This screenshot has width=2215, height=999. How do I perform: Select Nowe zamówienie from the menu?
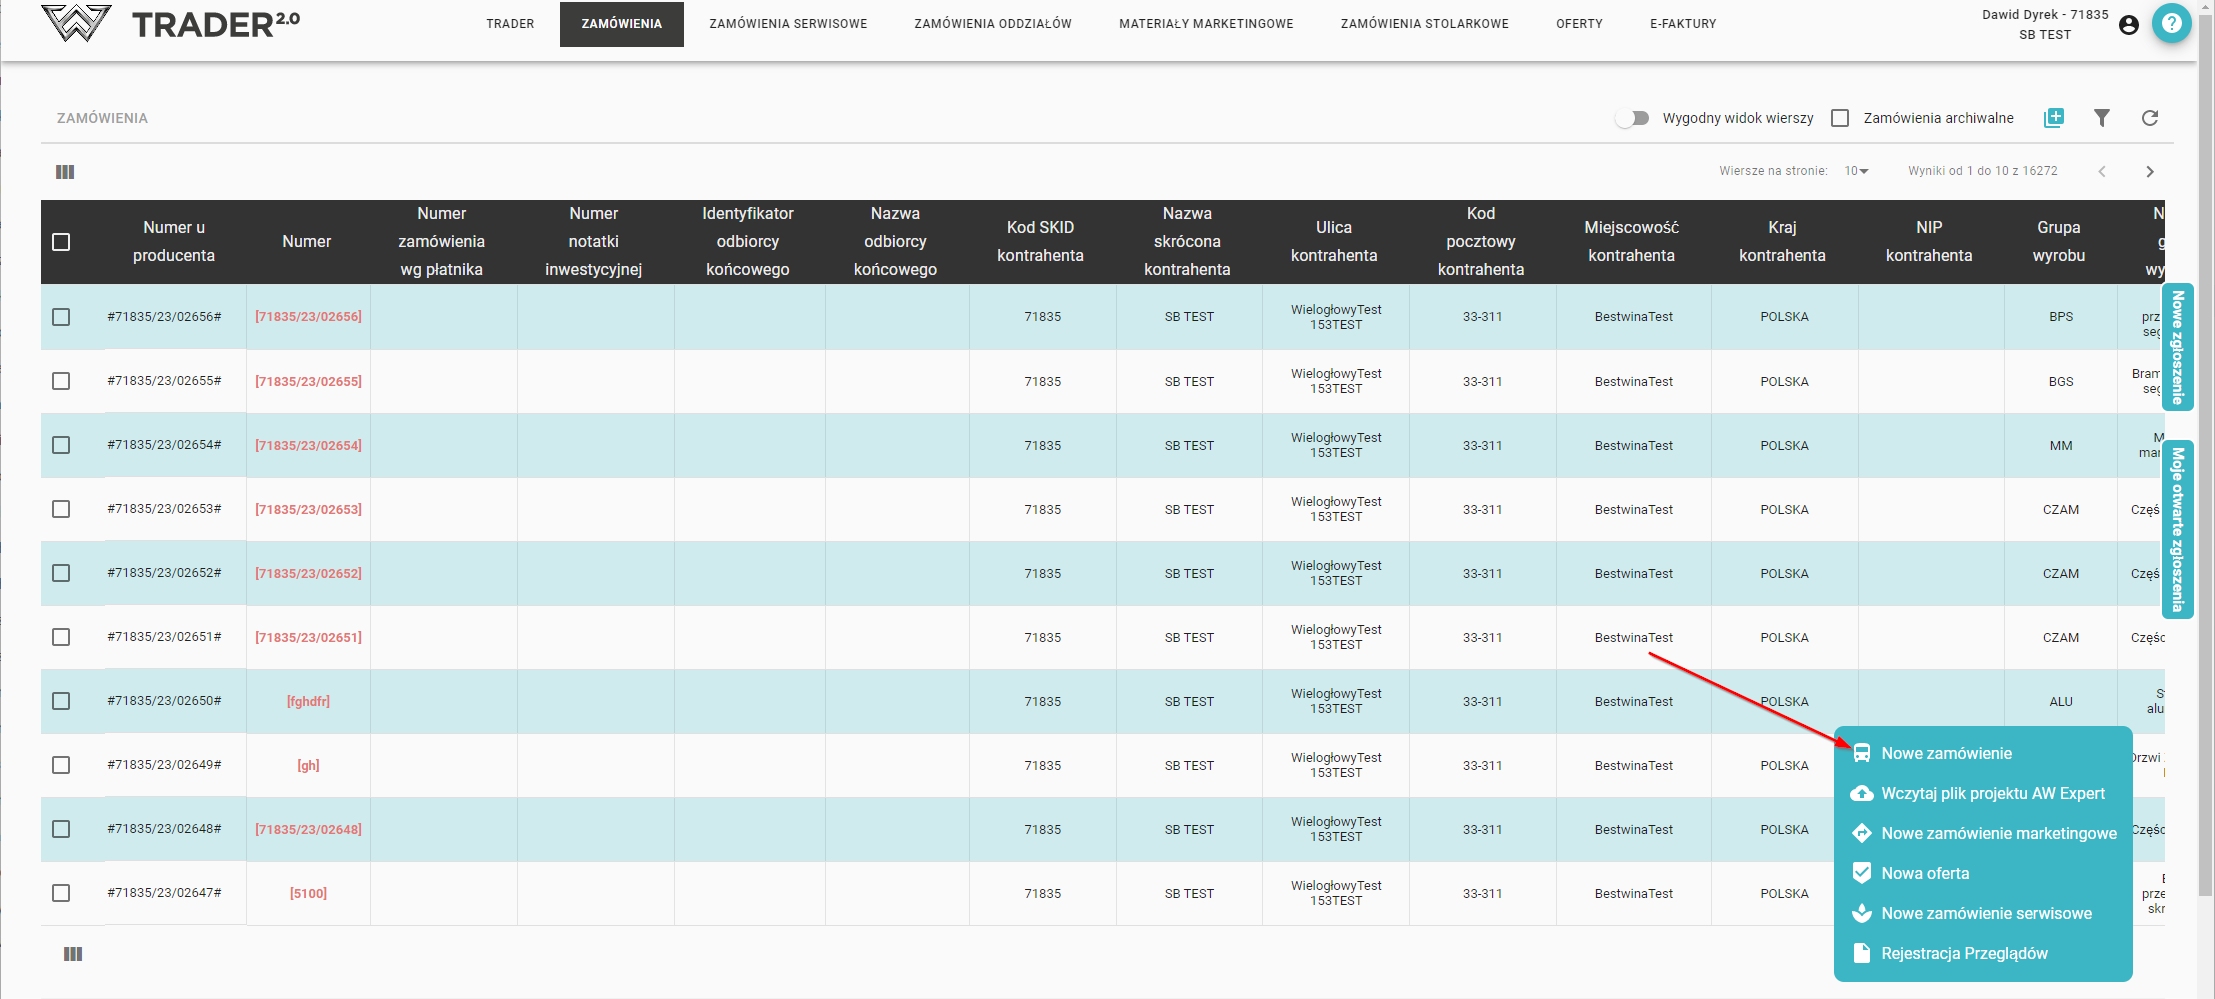pyautogui.click(x=1946, y=754)
